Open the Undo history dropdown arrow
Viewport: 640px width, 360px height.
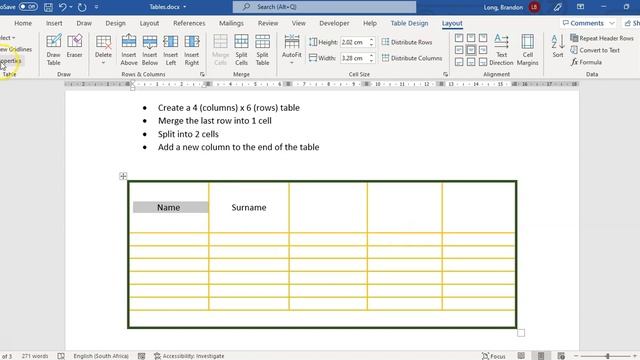pyautogui.click(x=71, y=7)
